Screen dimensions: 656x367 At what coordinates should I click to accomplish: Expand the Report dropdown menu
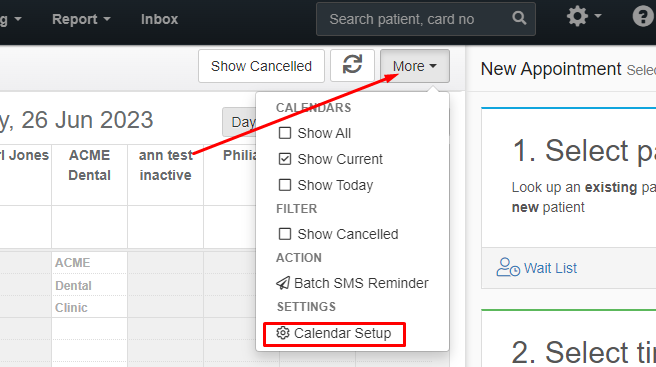coord(81,19)
